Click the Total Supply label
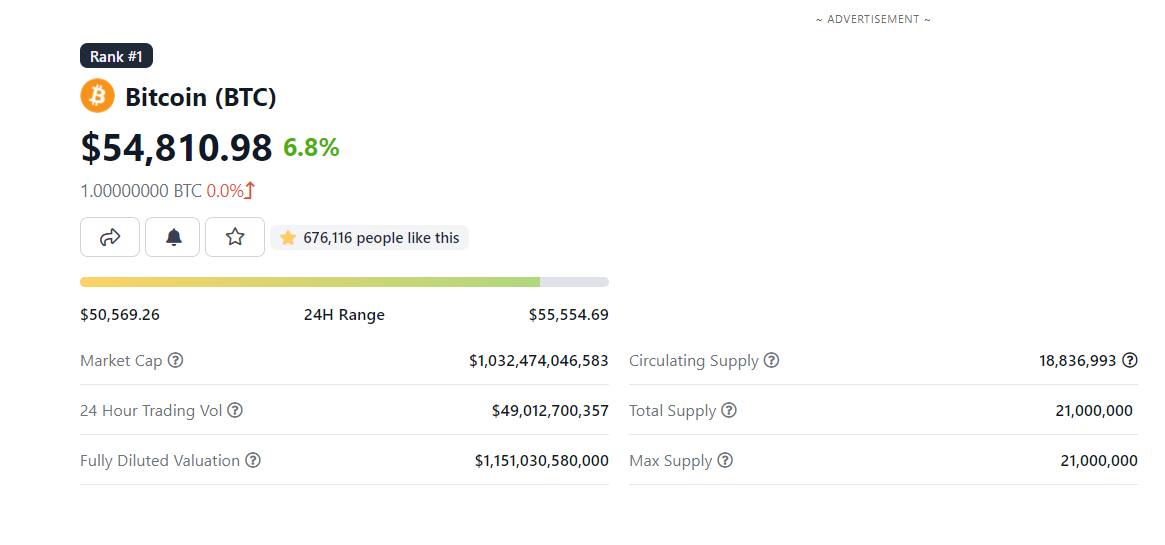This screenshot has width=1165, height=545. (672, 411)
